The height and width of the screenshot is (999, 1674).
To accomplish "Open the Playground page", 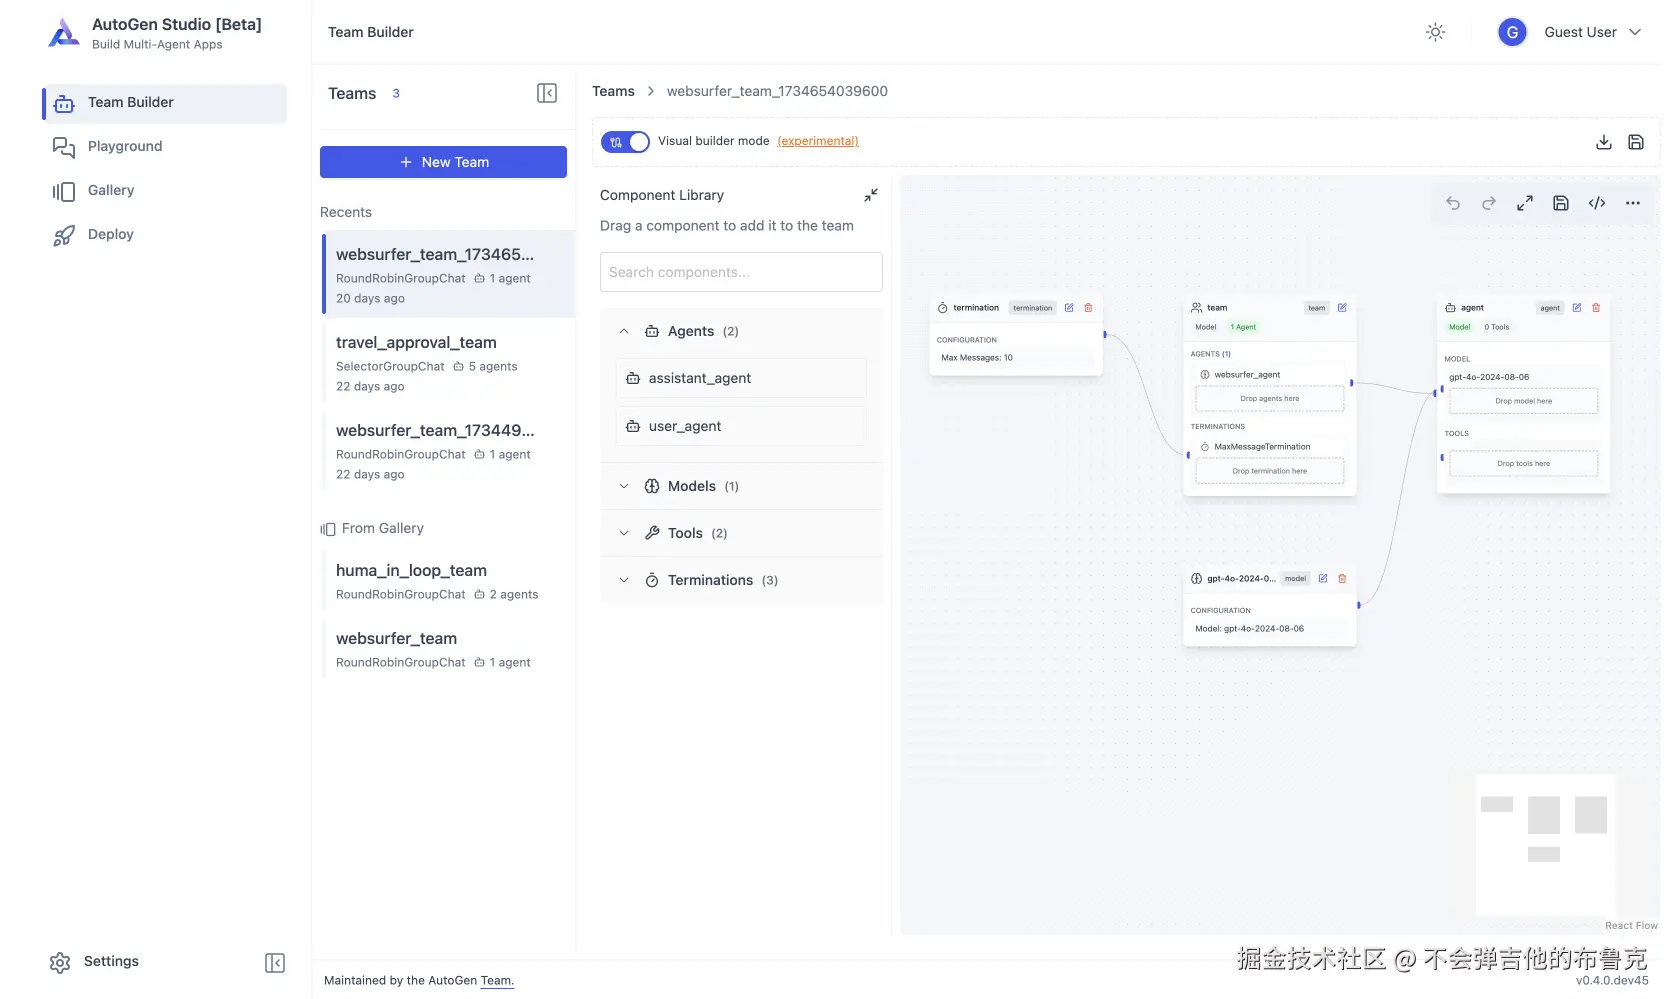I will coord(125,146).
